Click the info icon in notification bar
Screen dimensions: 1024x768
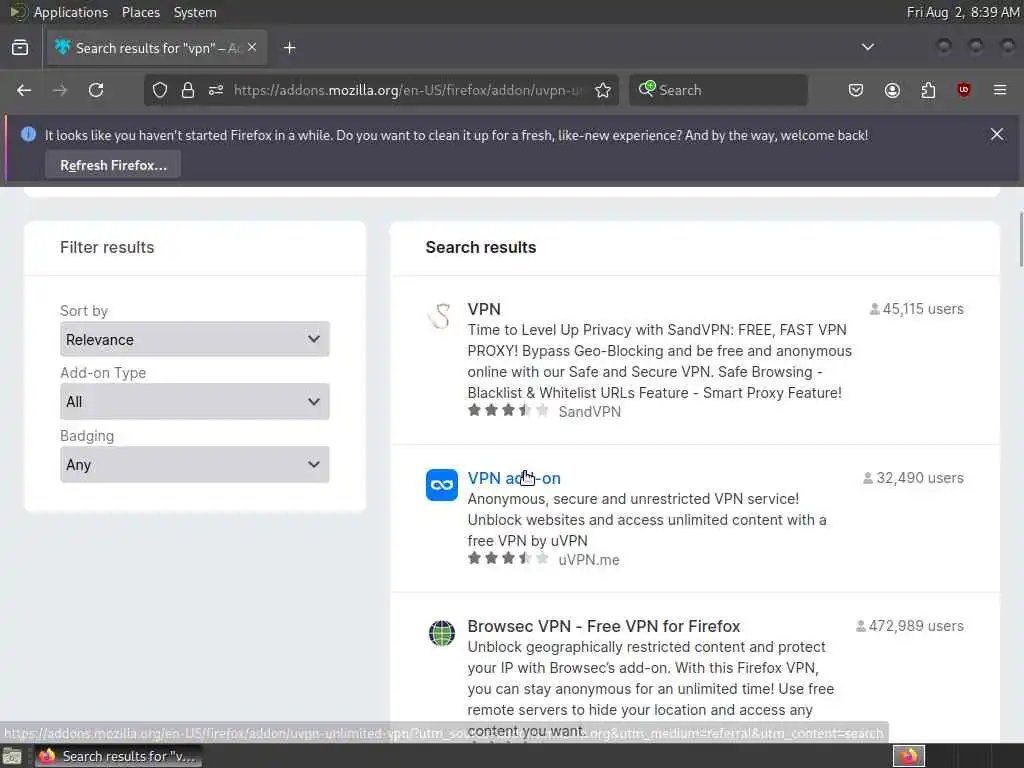[28, 135]
